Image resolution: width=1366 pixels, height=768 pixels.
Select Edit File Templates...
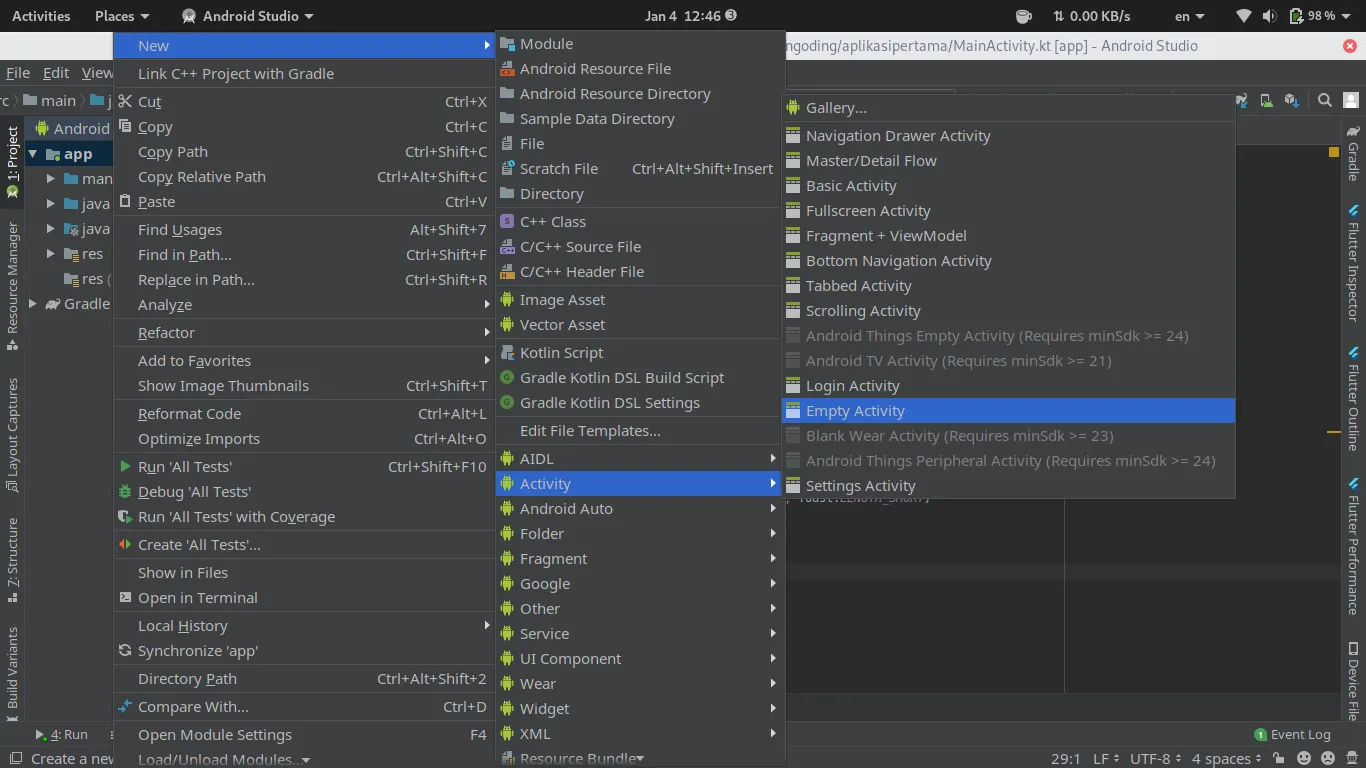(640, 431)
